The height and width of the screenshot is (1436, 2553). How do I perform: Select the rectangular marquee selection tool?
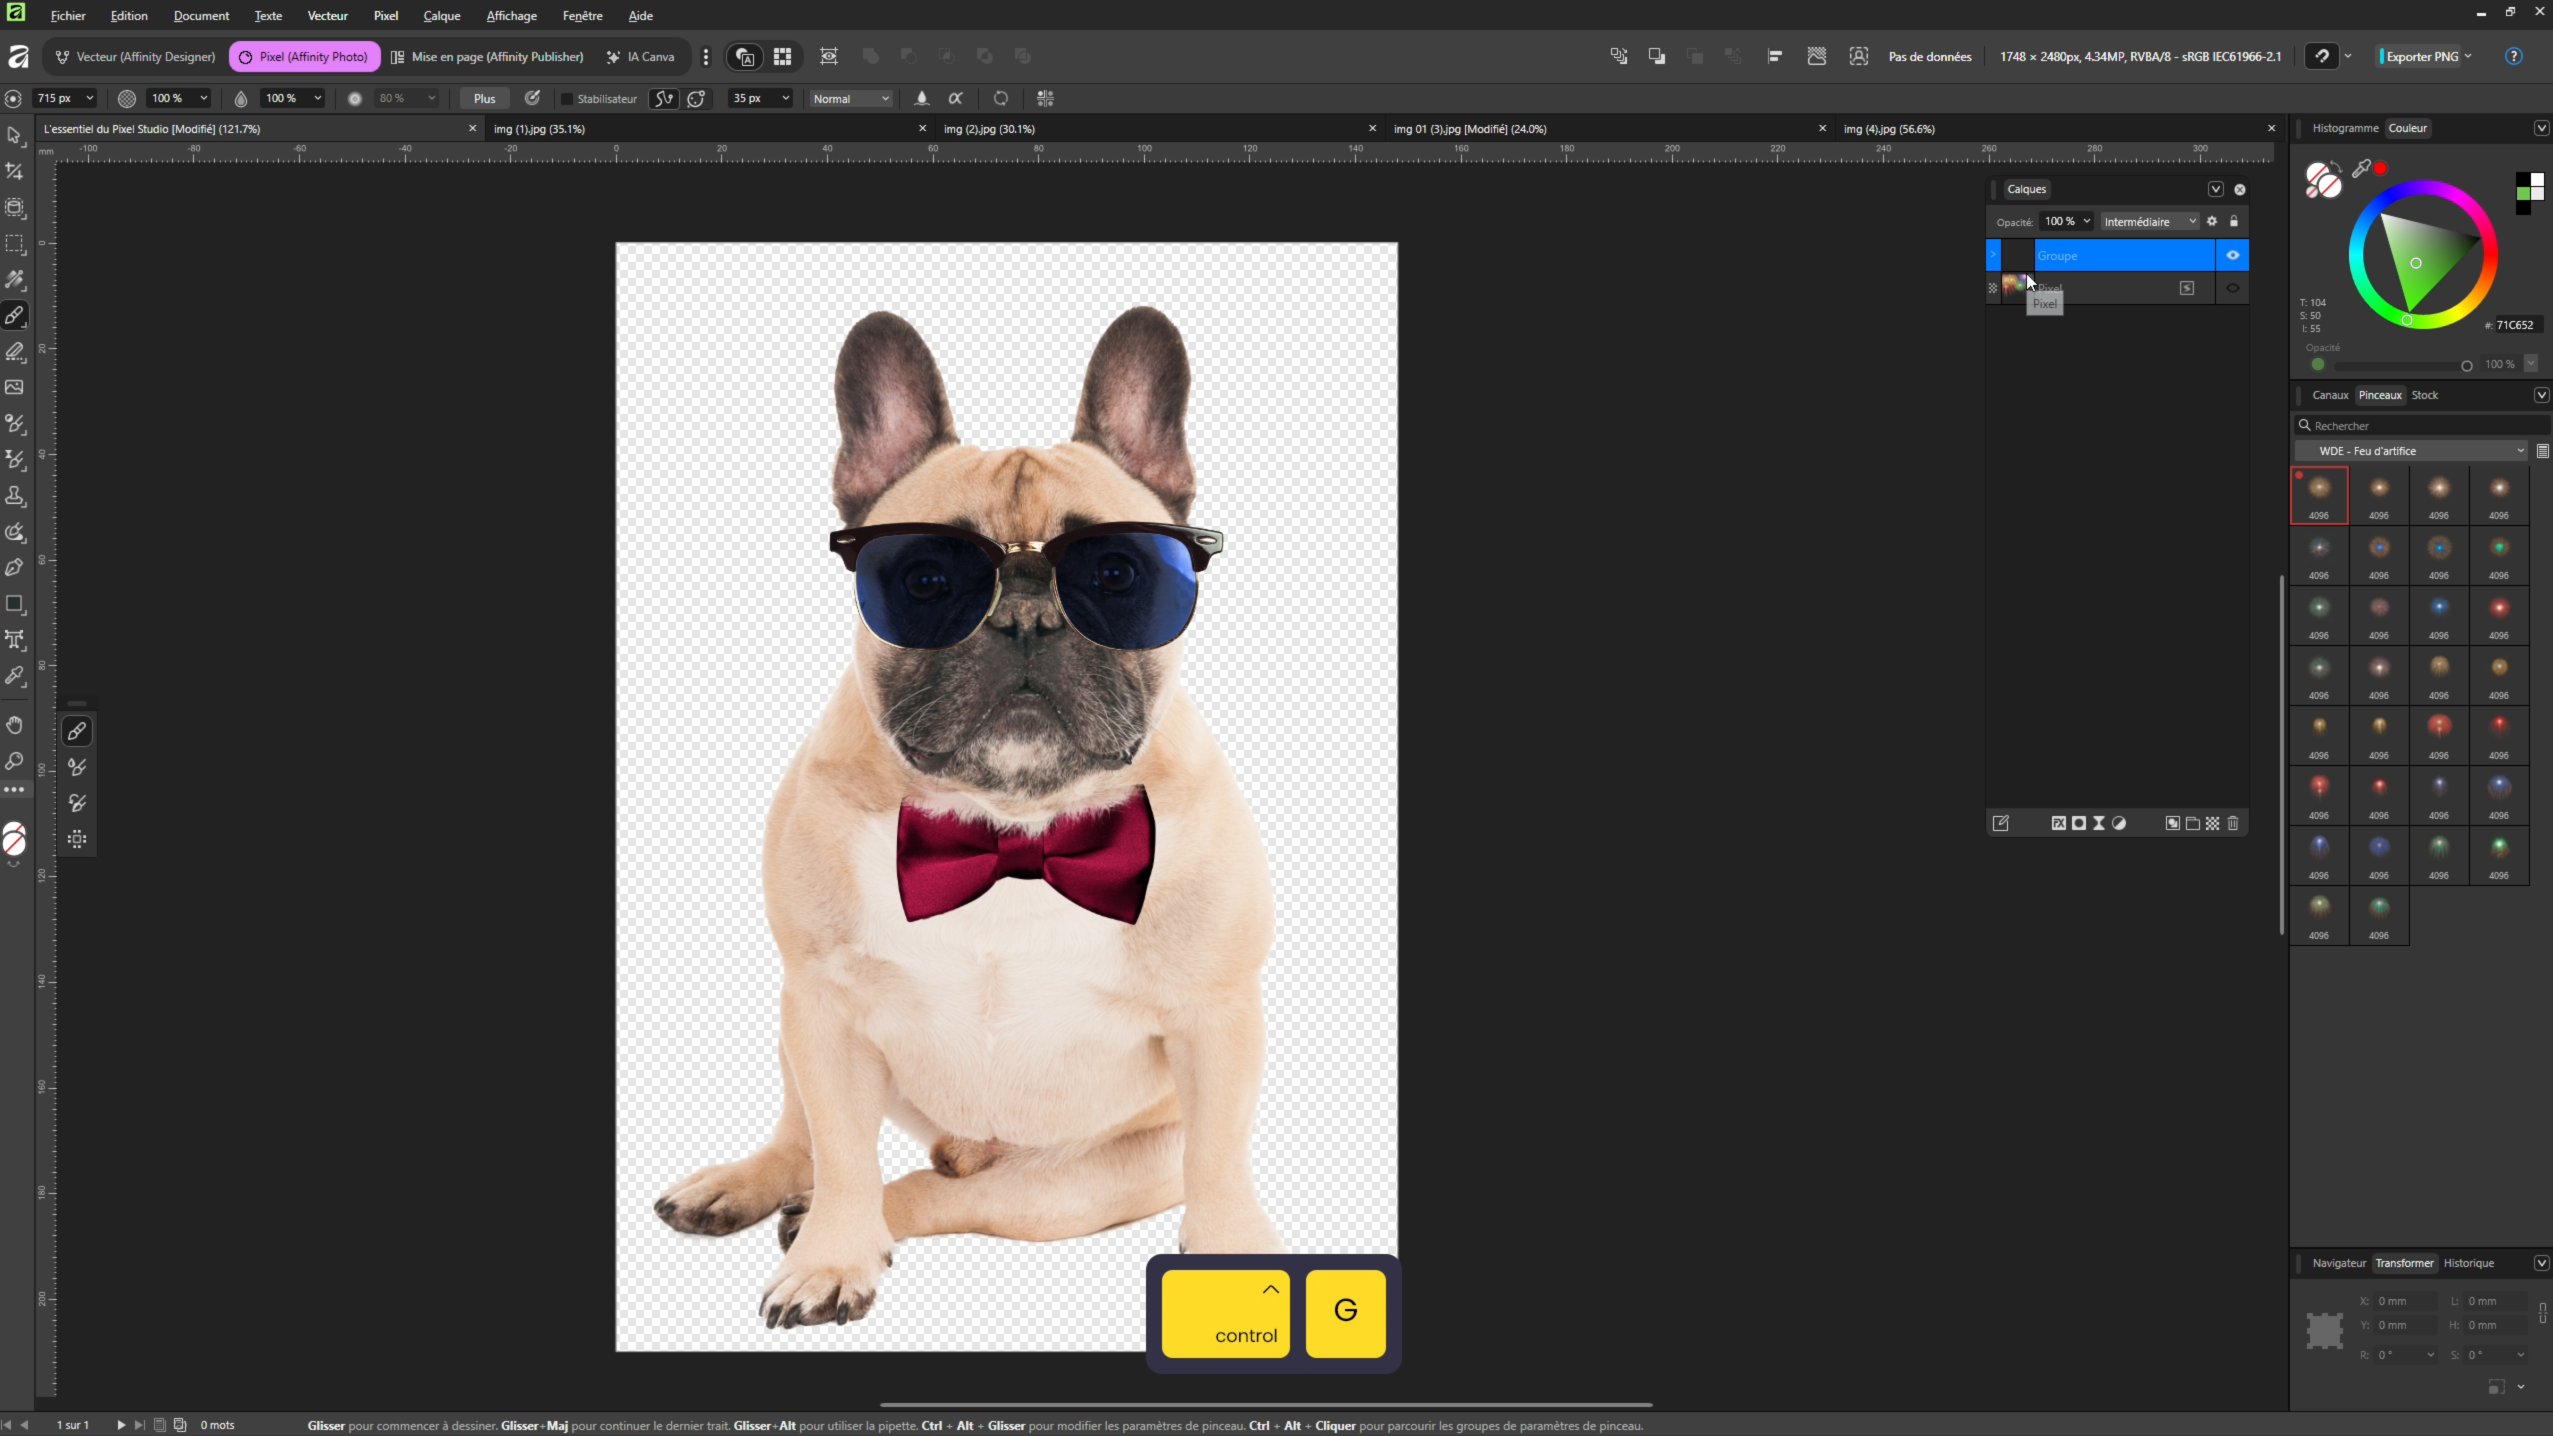click(x=14, y=244)
